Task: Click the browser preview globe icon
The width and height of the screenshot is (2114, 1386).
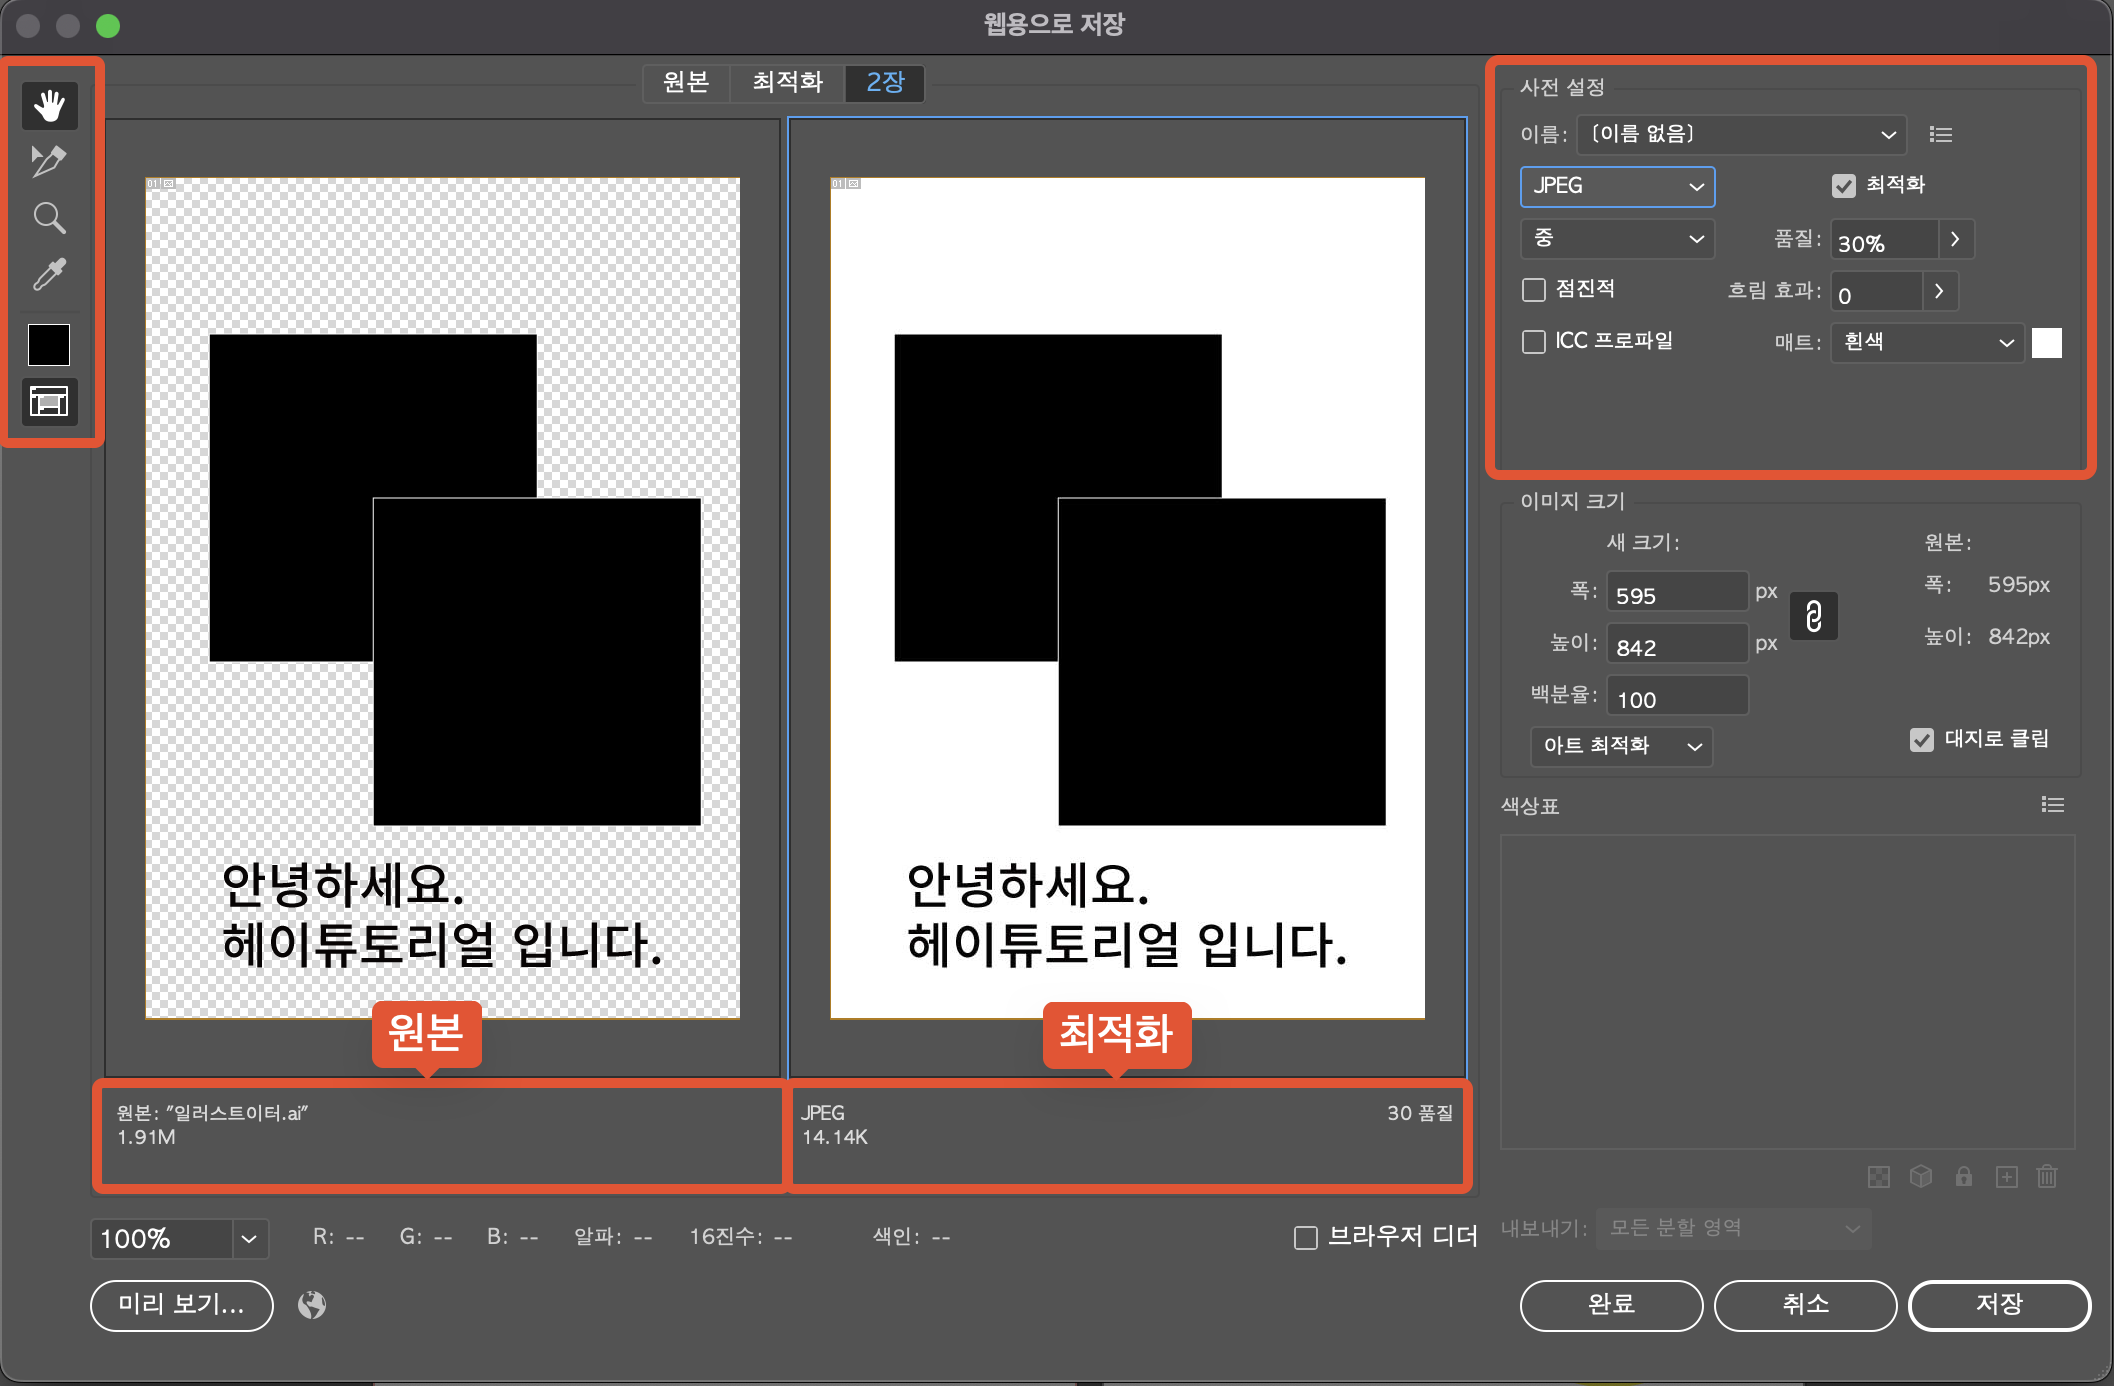Action: (312, 1305)
